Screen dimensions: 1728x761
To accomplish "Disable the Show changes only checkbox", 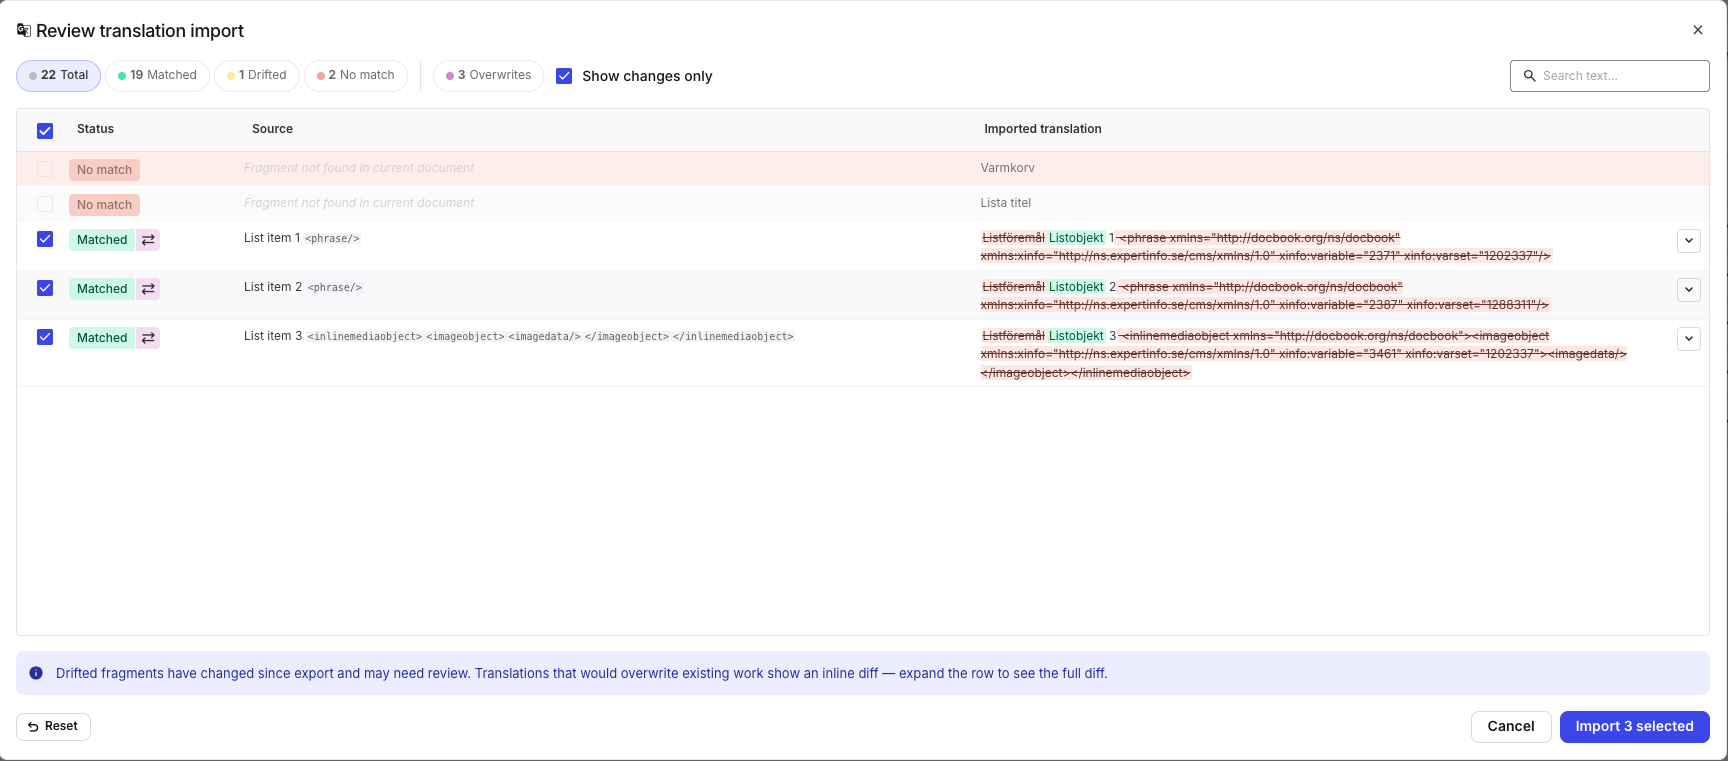I will [x=564, y=76].
